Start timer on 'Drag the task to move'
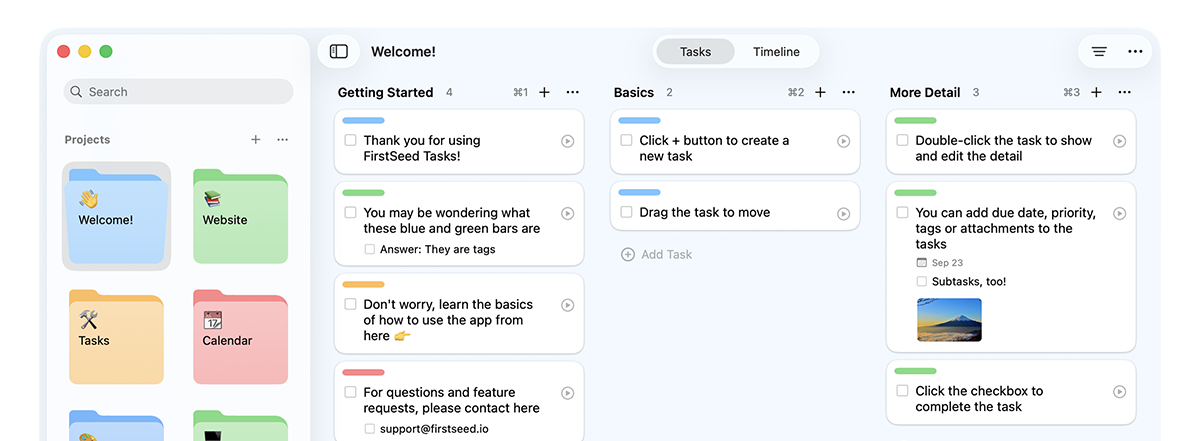Image resolution: width=1200 pixels, height=441 pixels. pyautogui.click(x=843, y=213)
